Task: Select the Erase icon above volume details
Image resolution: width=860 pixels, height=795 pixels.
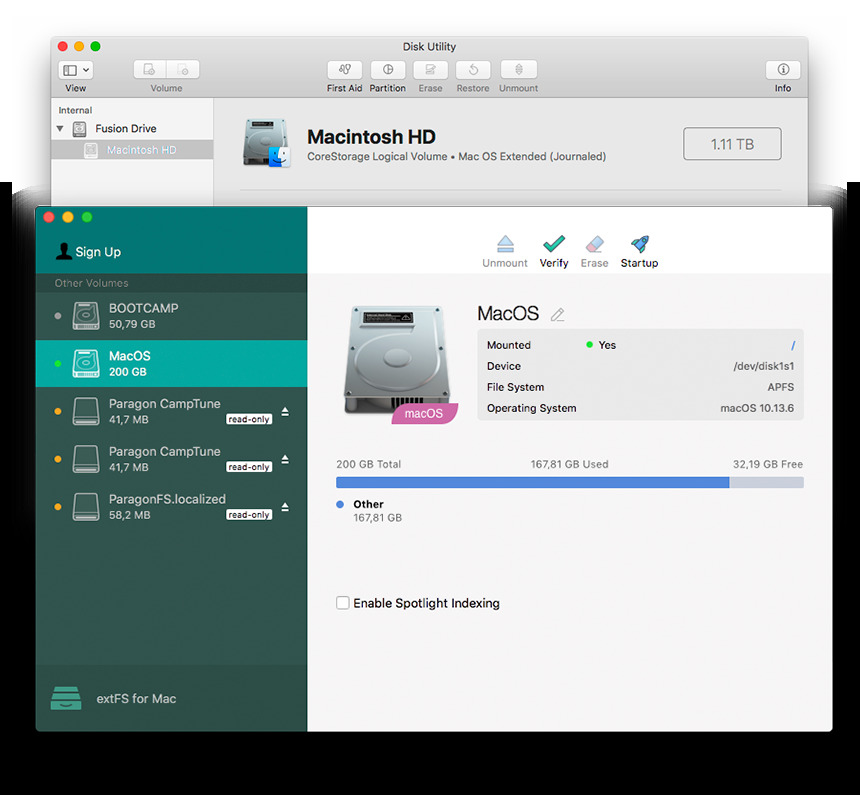Action: click(x=594, y=247)
